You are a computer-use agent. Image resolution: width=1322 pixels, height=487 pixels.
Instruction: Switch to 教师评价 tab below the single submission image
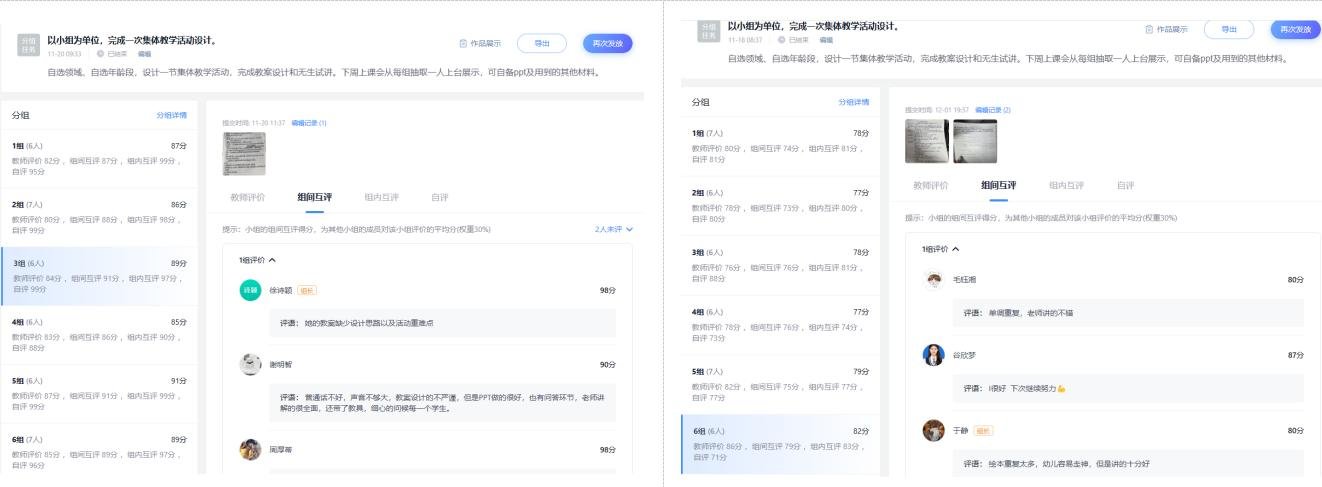[x=247, y=197]
